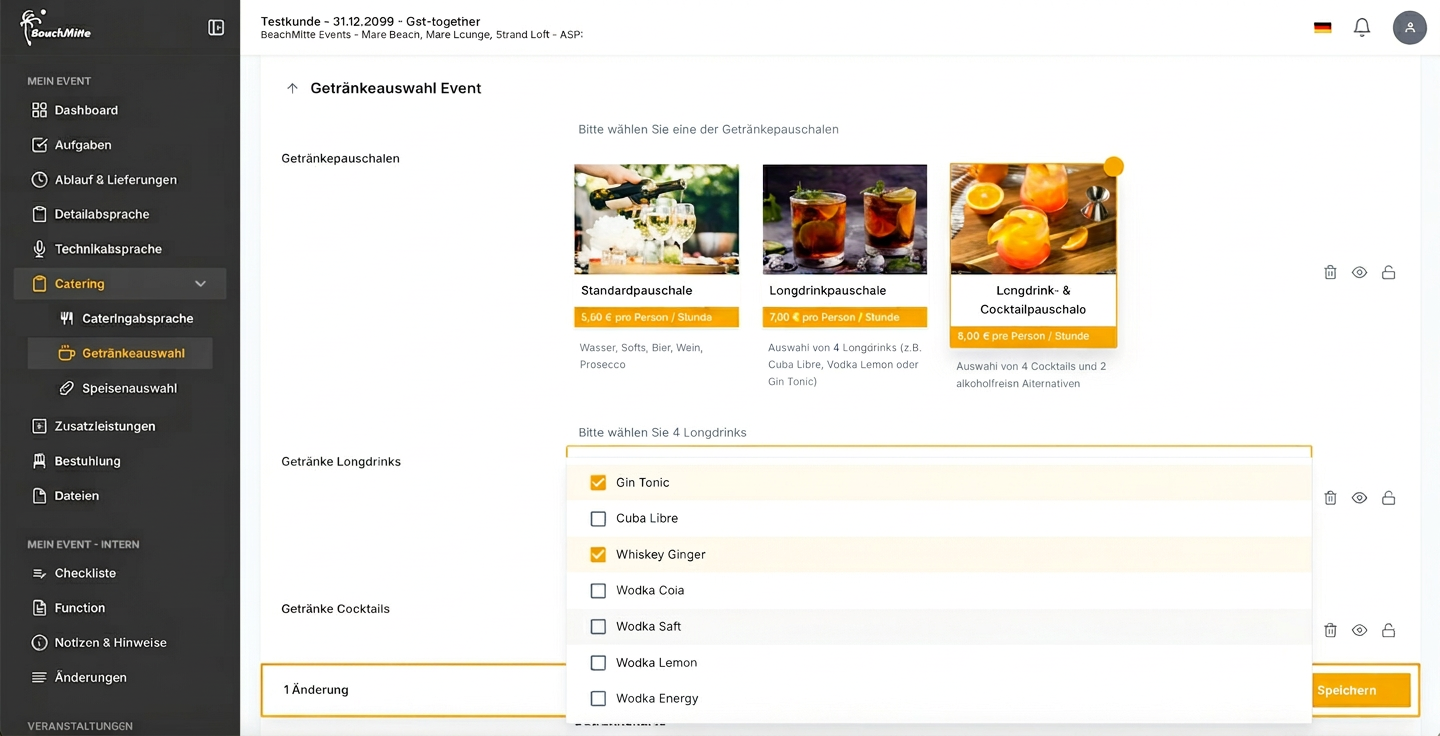1440x736 pixels.
Task: Click the notification bell
Action: tap(1362, 27)
